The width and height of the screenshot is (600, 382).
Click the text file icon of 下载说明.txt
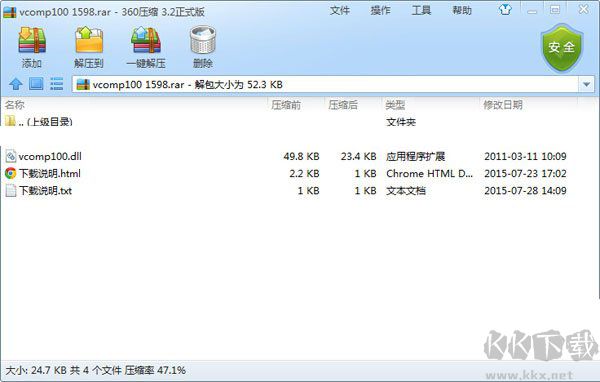pos(11,191)
